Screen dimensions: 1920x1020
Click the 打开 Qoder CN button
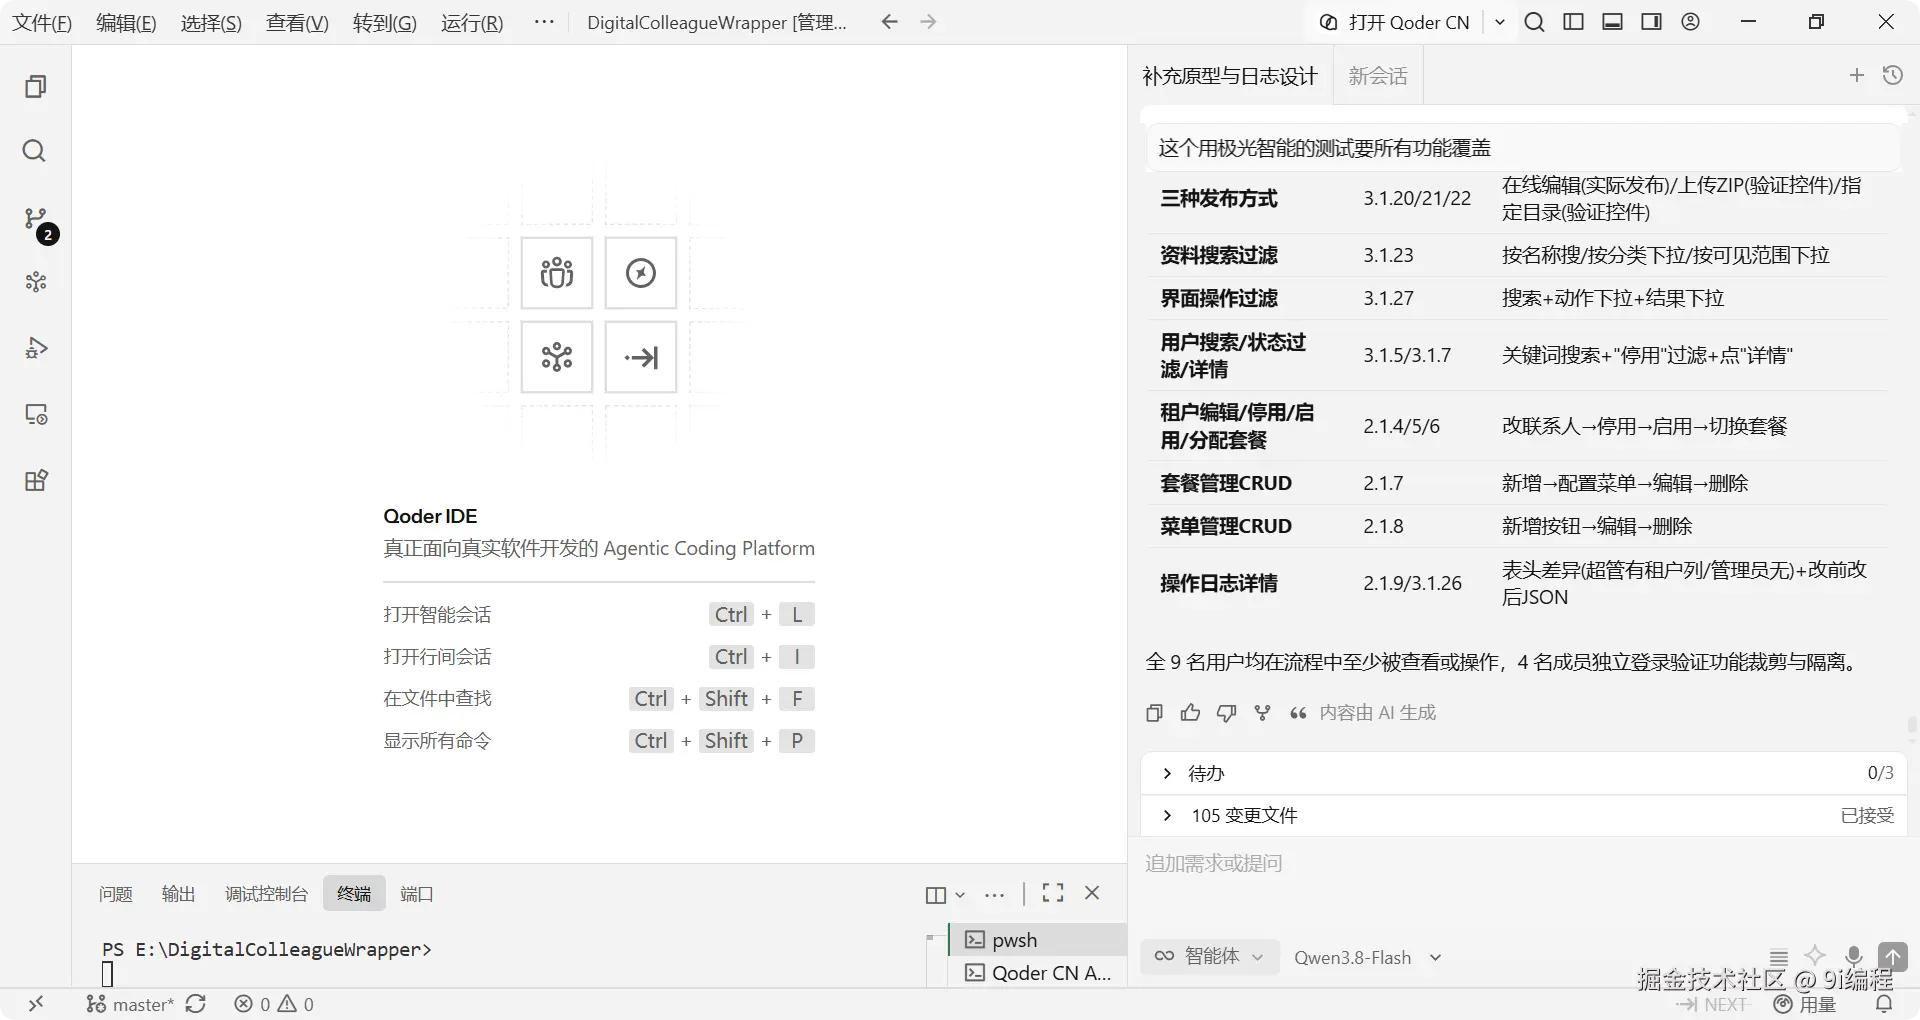[x=1396, y=22]
